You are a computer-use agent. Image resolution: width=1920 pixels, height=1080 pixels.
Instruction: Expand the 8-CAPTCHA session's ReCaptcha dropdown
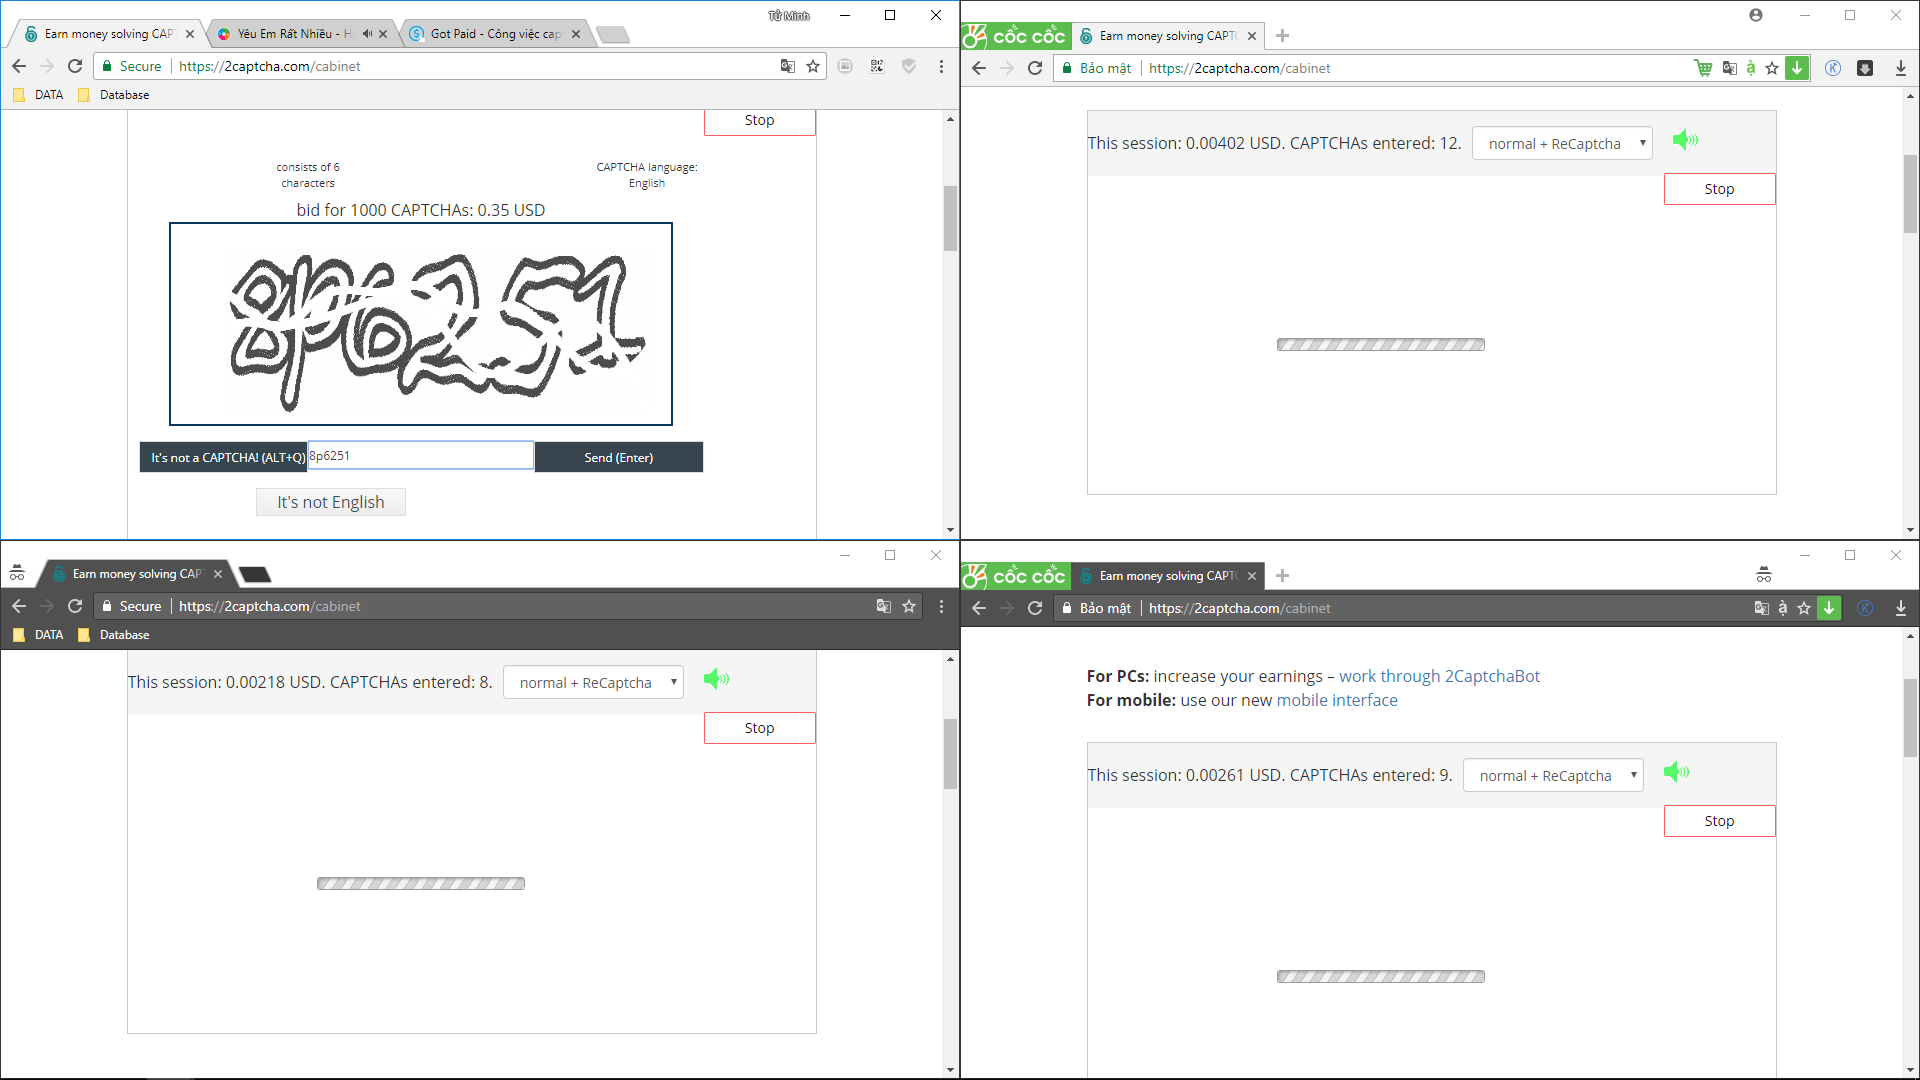point(593,683)
